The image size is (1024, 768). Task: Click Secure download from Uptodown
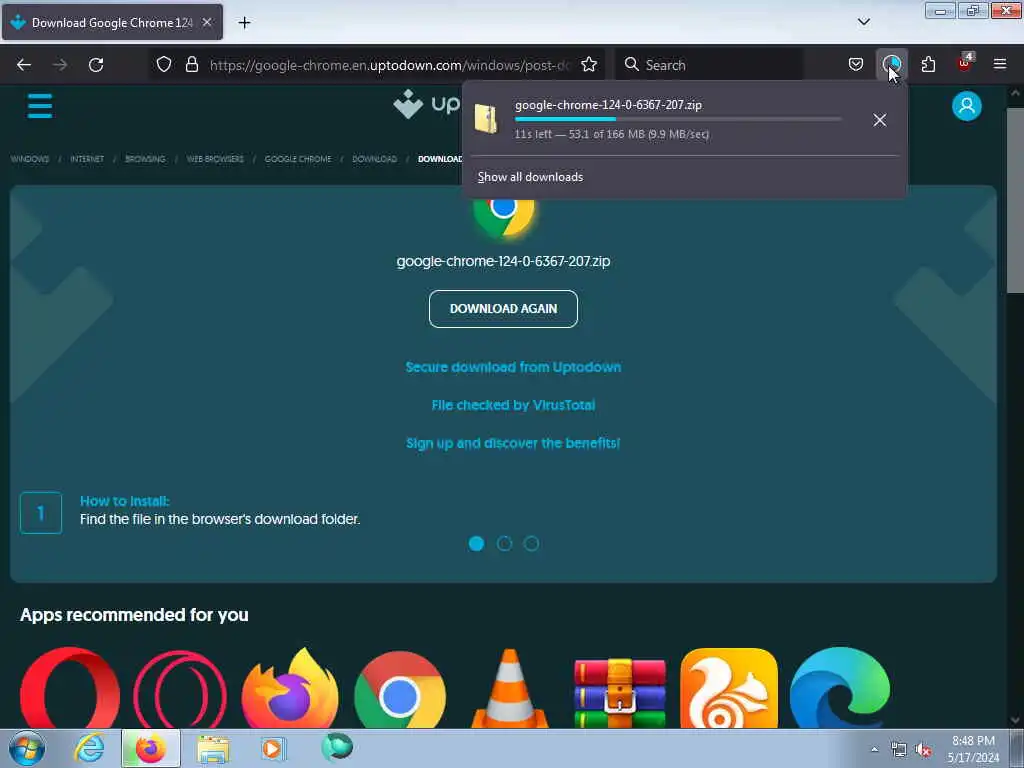pos(513,367)
